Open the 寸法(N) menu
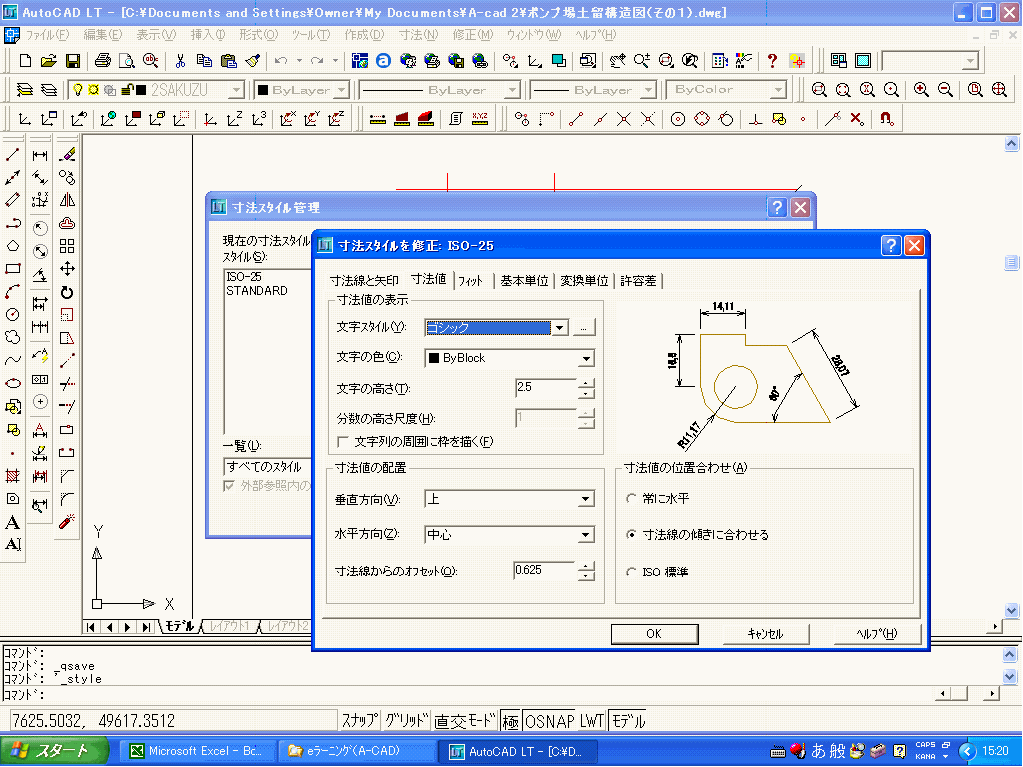The height and width of the screenshot is (767, 1023). [418, 35]
